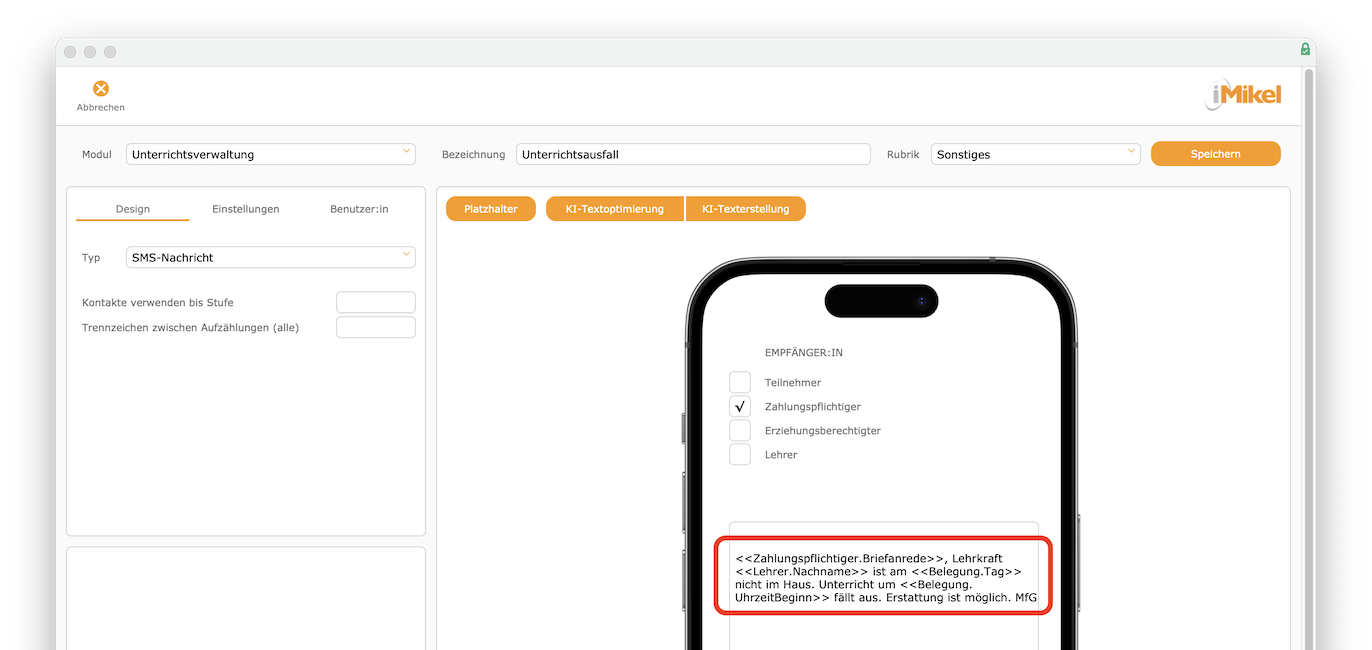Viewport: 1372px width, 650px height.
Task: Open the Benutzer:in tab
Action: [359, 209]
